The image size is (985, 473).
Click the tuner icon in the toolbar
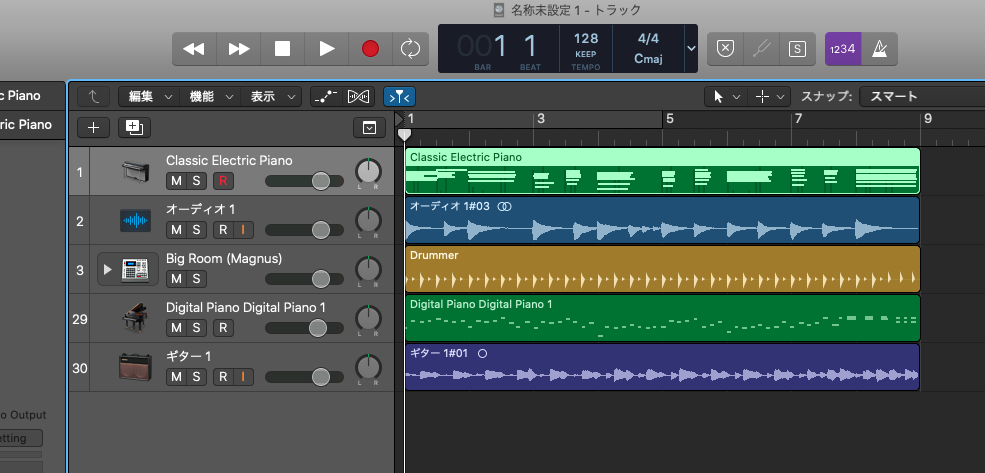click(x=762, y=48)
